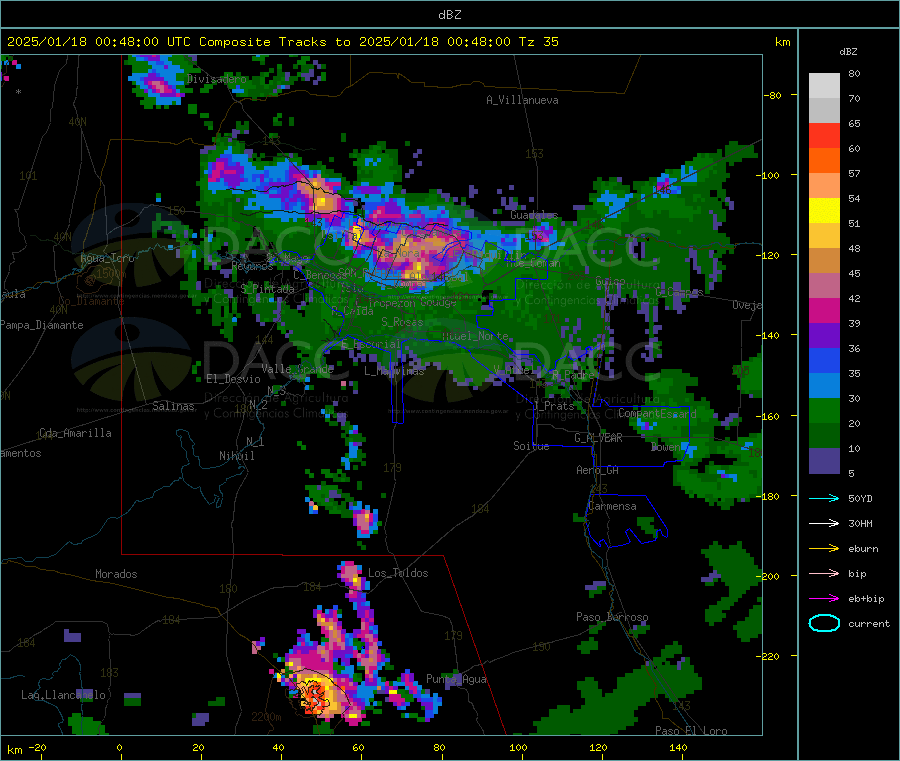
Task: Click the pink bip arrow symbol in legend
Action: point(824,573)
